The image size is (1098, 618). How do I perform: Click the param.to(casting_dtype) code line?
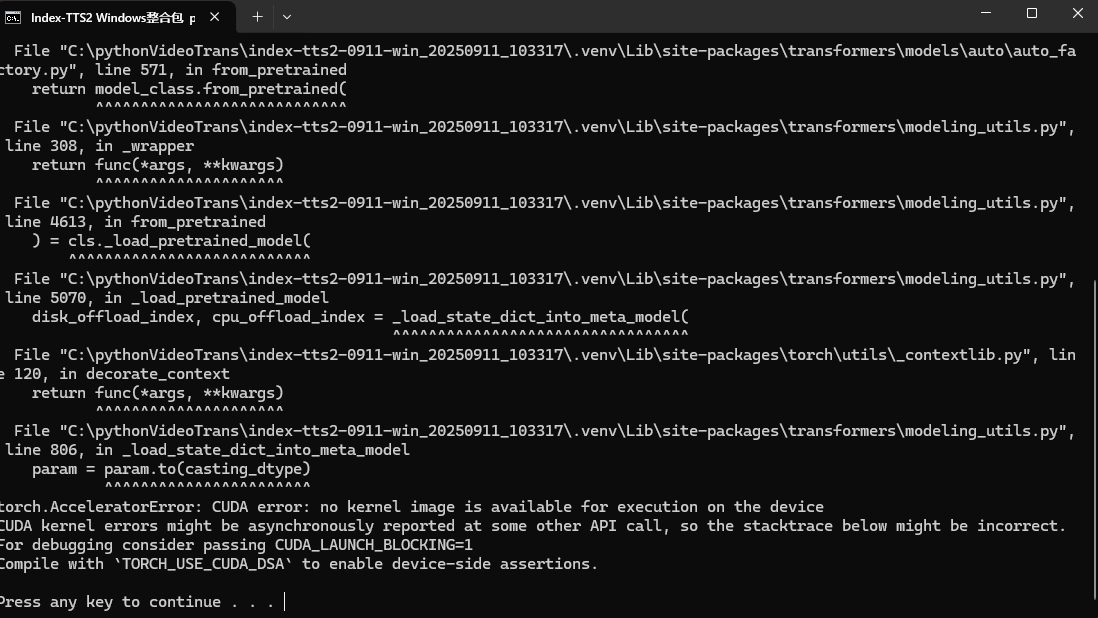coord(171,469)
